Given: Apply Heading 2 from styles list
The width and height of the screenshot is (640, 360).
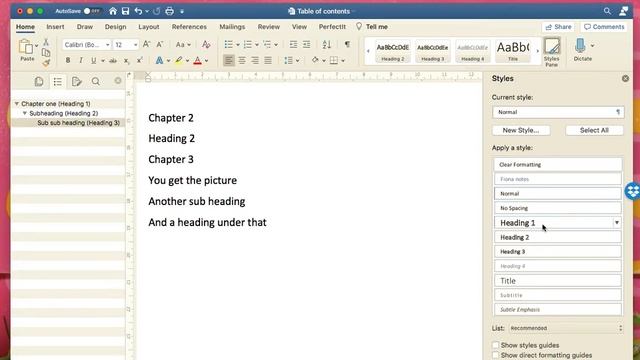Looking at the screenshot, I should 558,237.
